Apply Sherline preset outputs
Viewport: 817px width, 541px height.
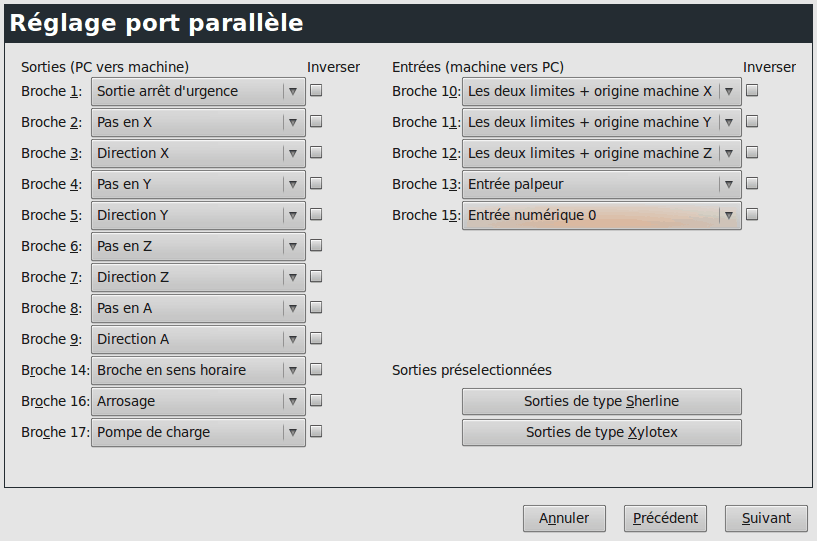pyautogui.click(x=601, y=402)
